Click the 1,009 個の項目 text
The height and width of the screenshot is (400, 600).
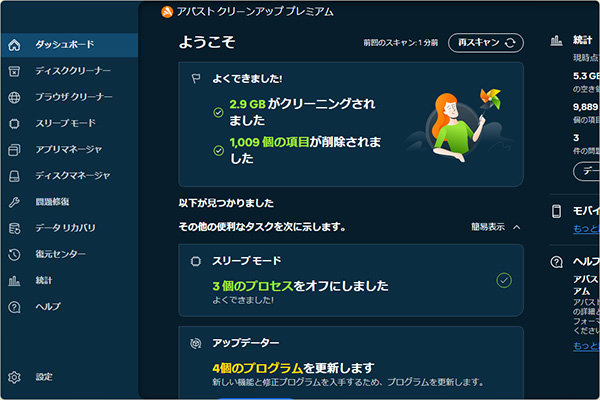pyautogui.click(x=269, y=142)
